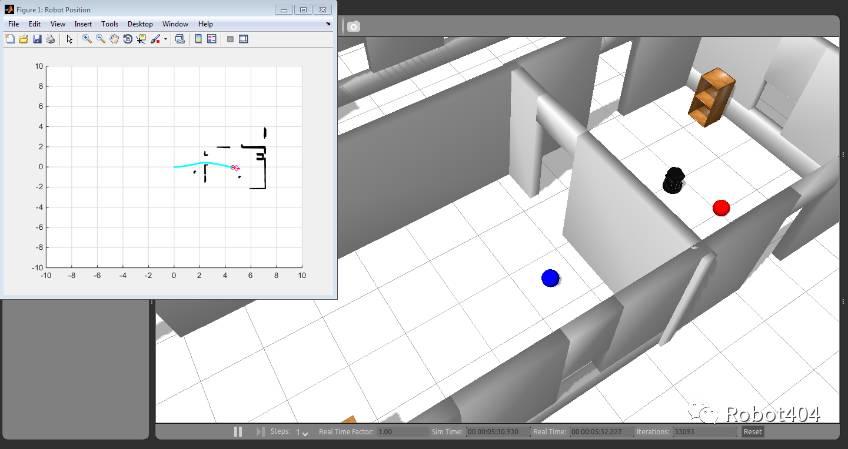Print the figure using the printer icon
Screen dimensions: 848x449
[x=50, y=39]
